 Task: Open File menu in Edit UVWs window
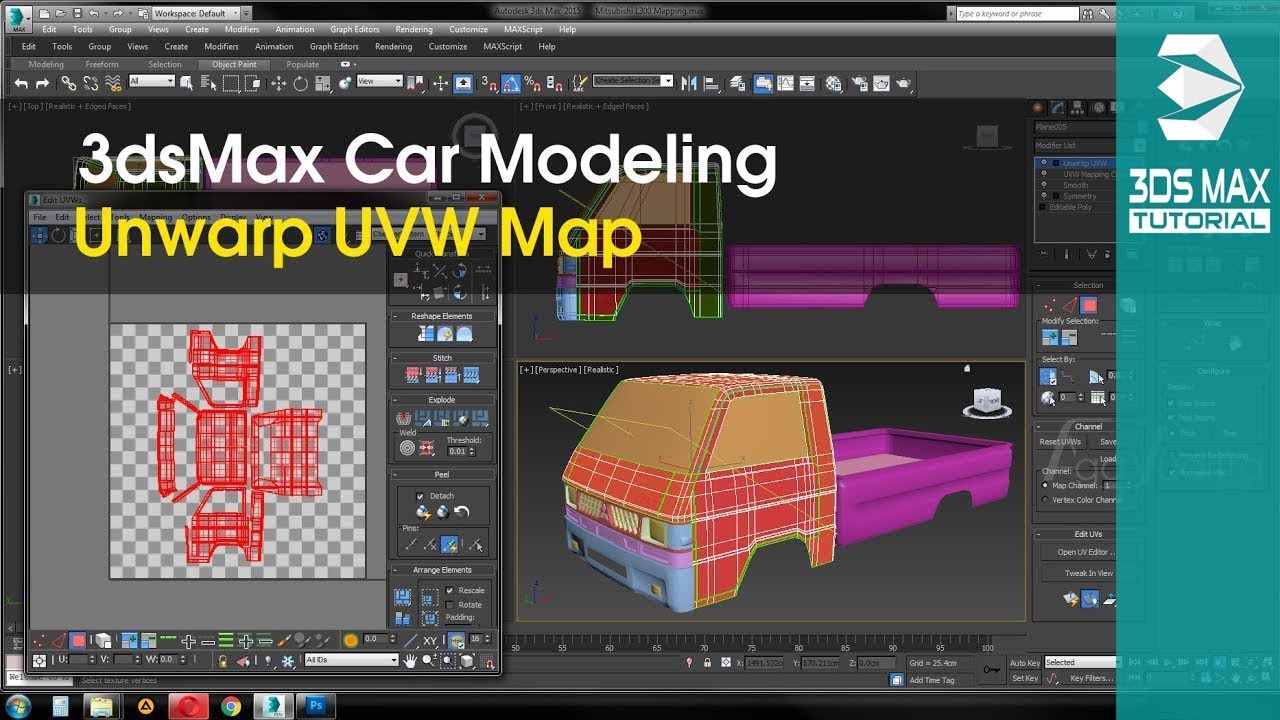pyautogui.click(x=40, y=217)
